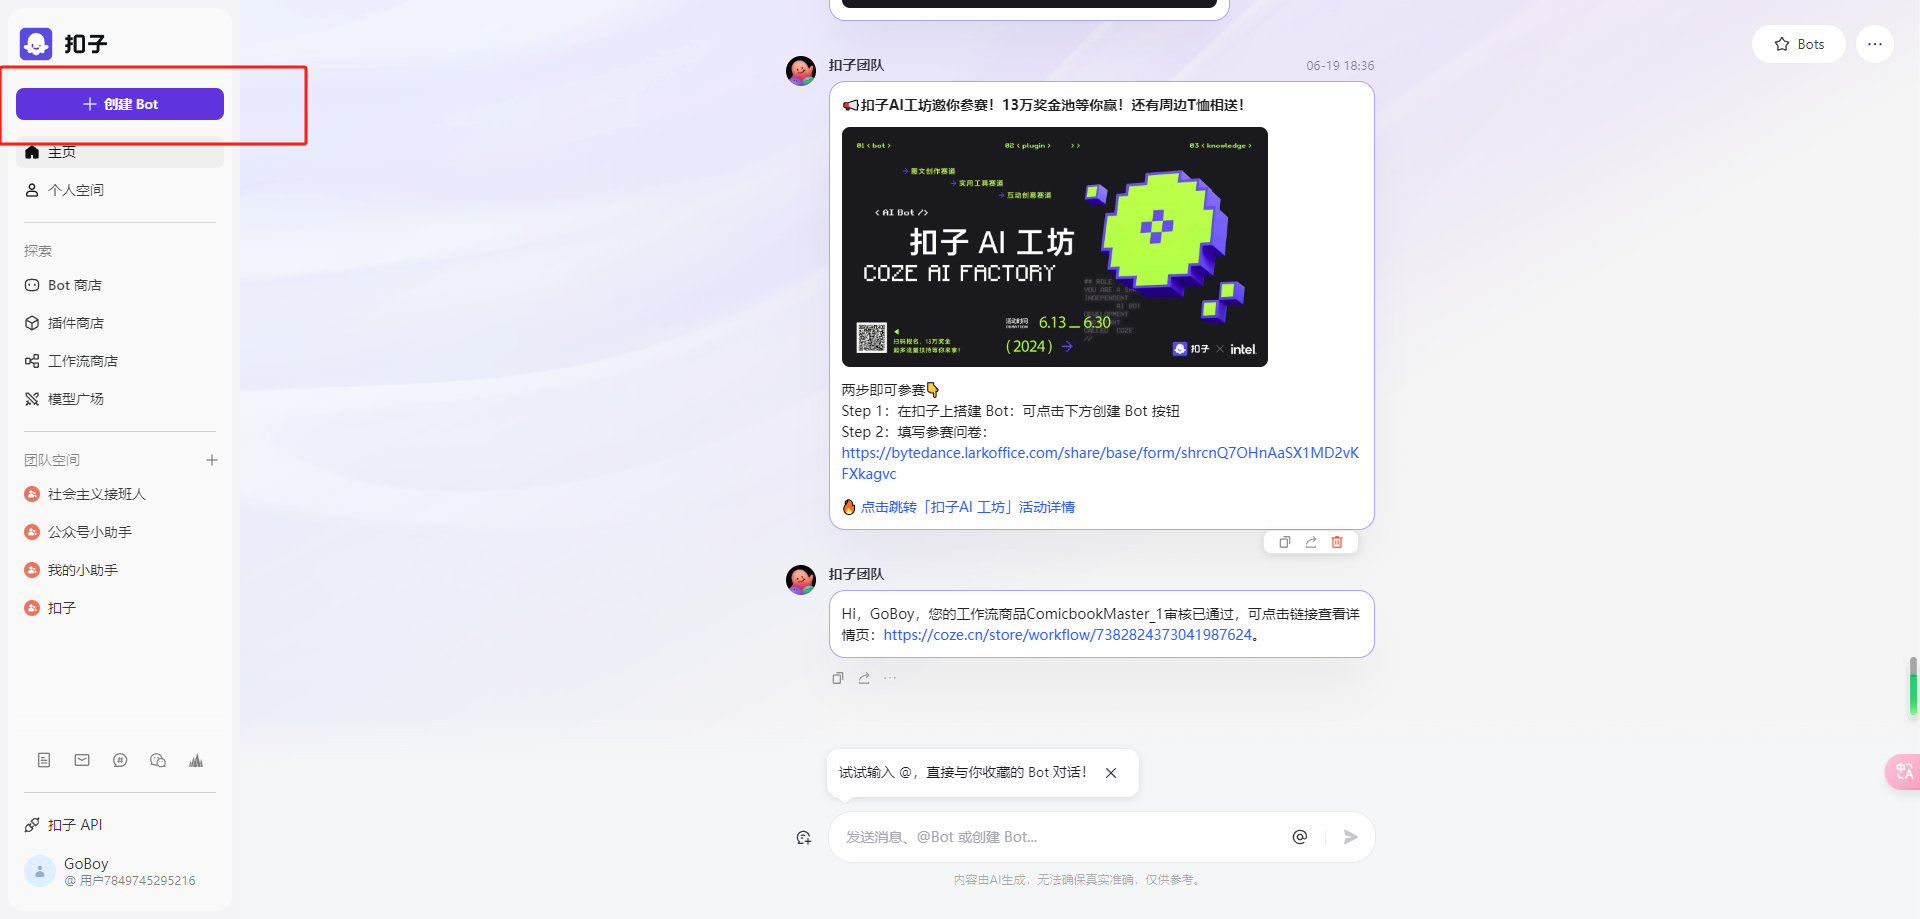Click the WeChat icon in sidebar footer
The image size is (1920, 919).
tap(158, 760)
